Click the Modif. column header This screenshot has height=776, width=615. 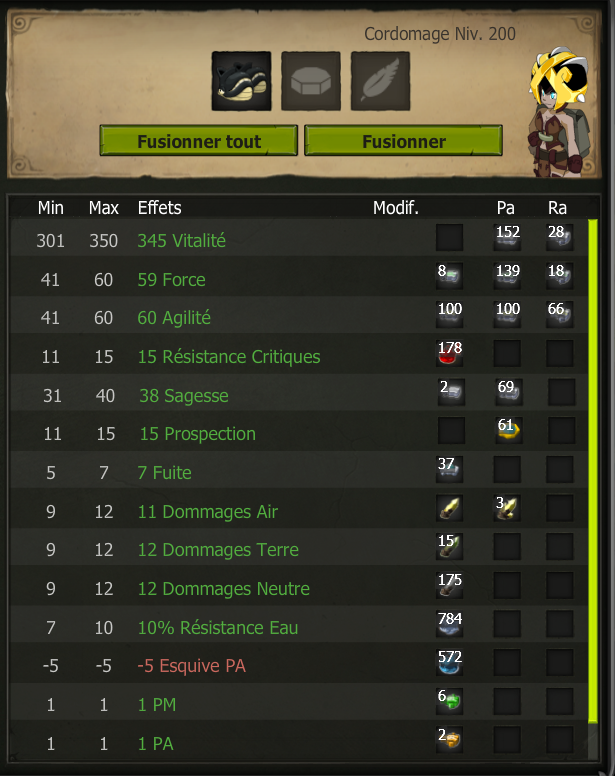coord(395,208)
